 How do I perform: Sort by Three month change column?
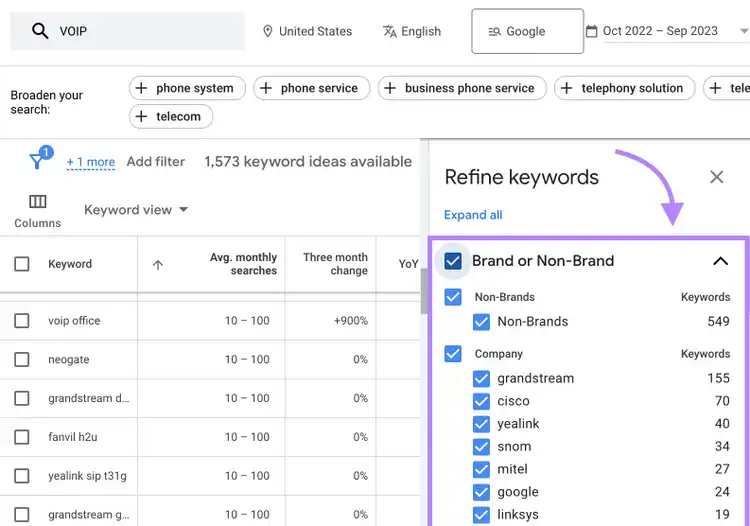pyautogui.click(x=335, y=264)
